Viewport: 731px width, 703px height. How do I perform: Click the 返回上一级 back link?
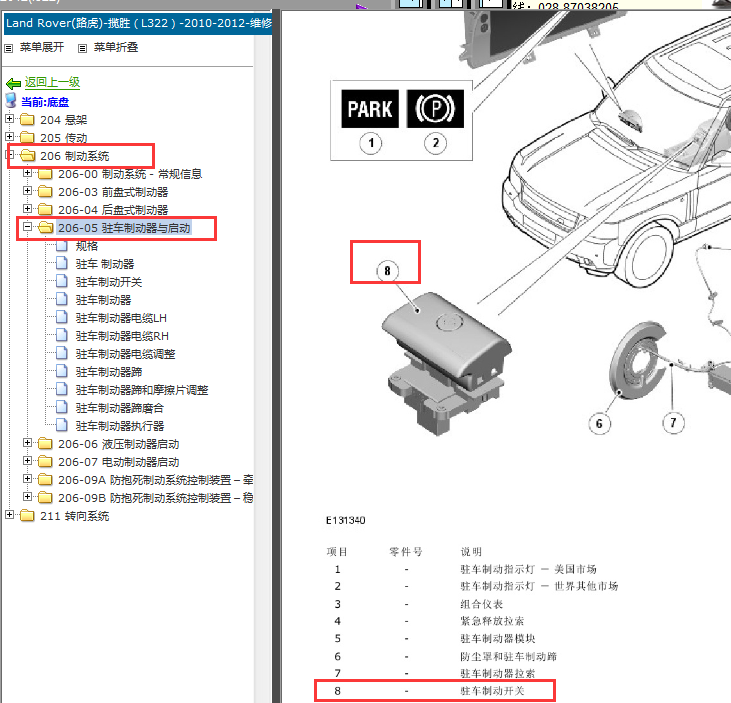[52, 83]
